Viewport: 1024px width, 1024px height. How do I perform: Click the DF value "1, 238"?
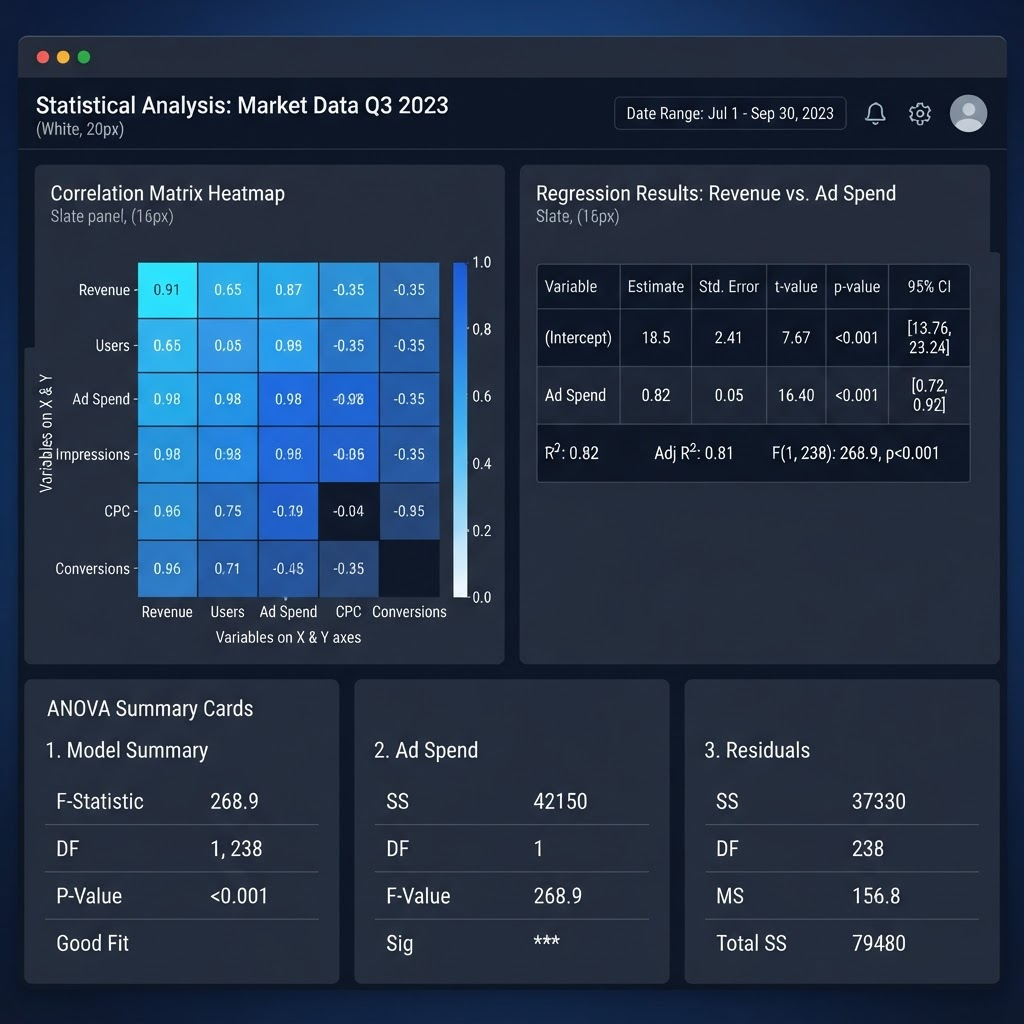[x=236, y=849]
